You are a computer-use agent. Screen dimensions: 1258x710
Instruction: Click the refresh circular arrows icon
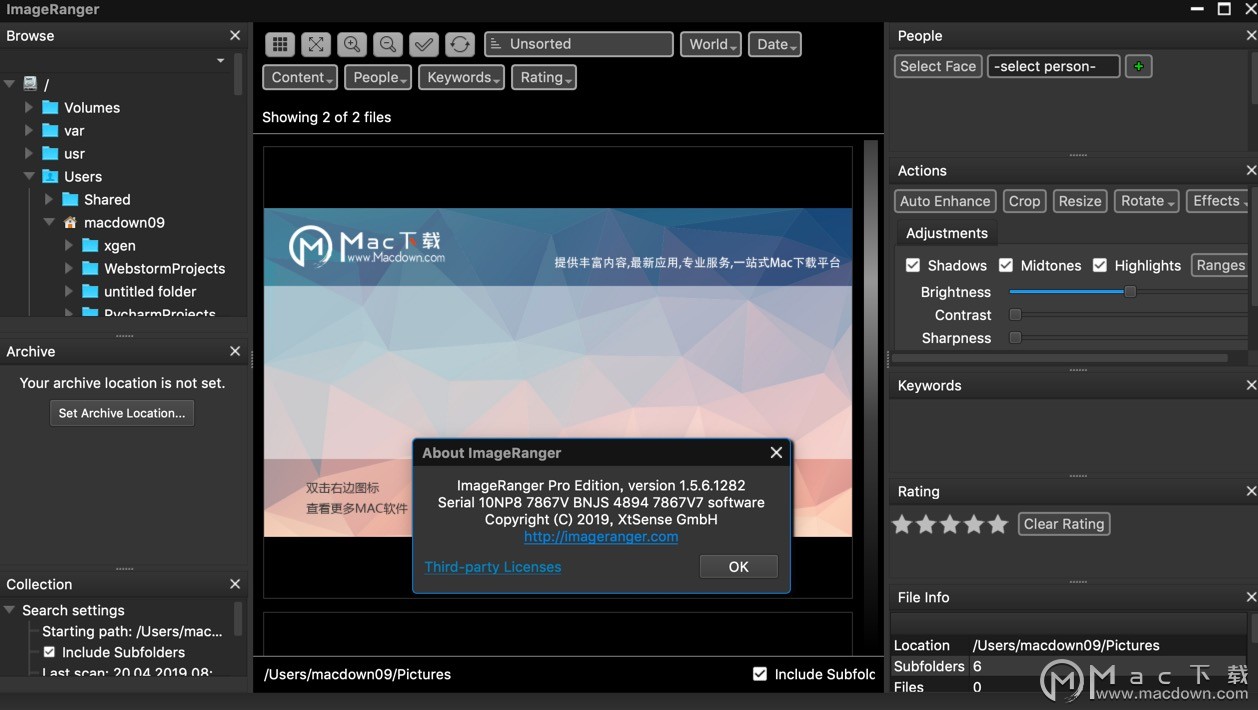tap(460, 44)
